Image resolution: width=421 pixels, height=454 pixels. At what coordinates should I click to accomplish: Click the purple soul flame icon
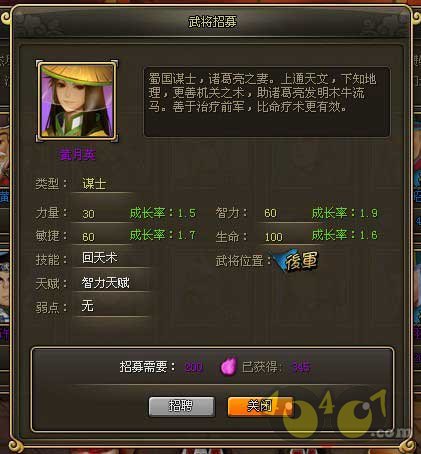pos(228,366)
